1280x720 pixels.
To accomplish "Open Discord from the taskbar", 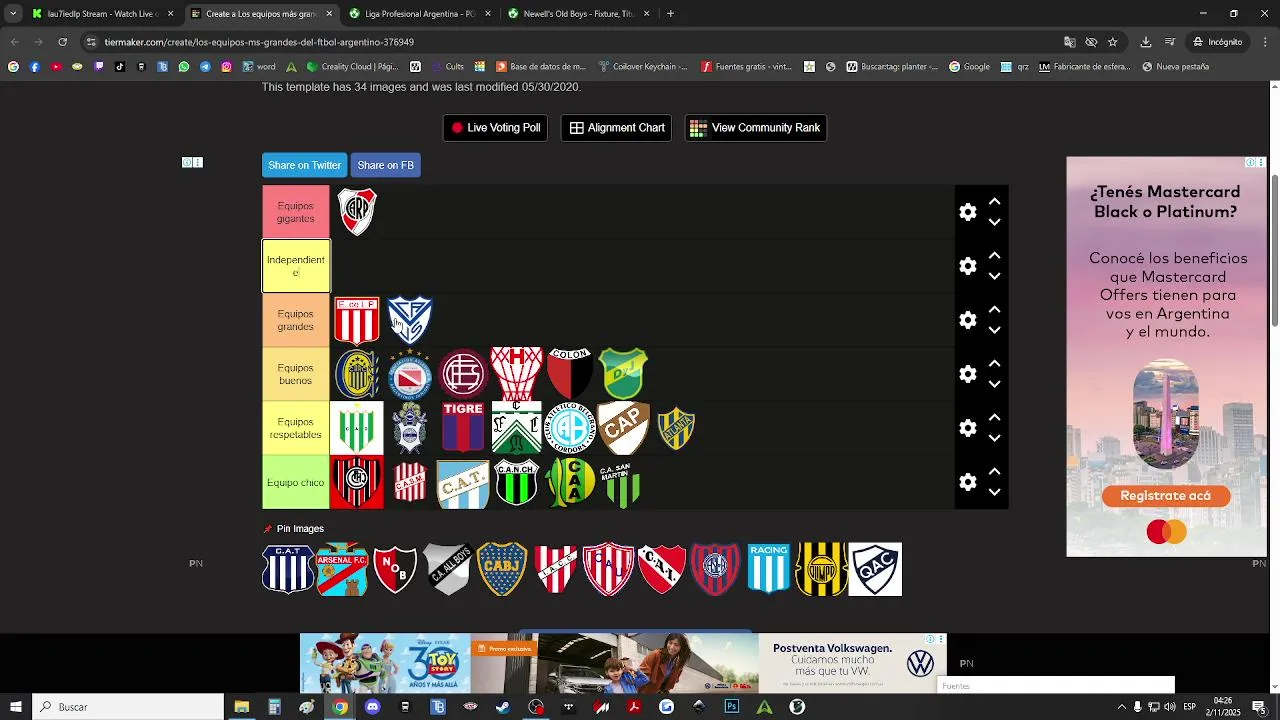I will tap(373, 707).
